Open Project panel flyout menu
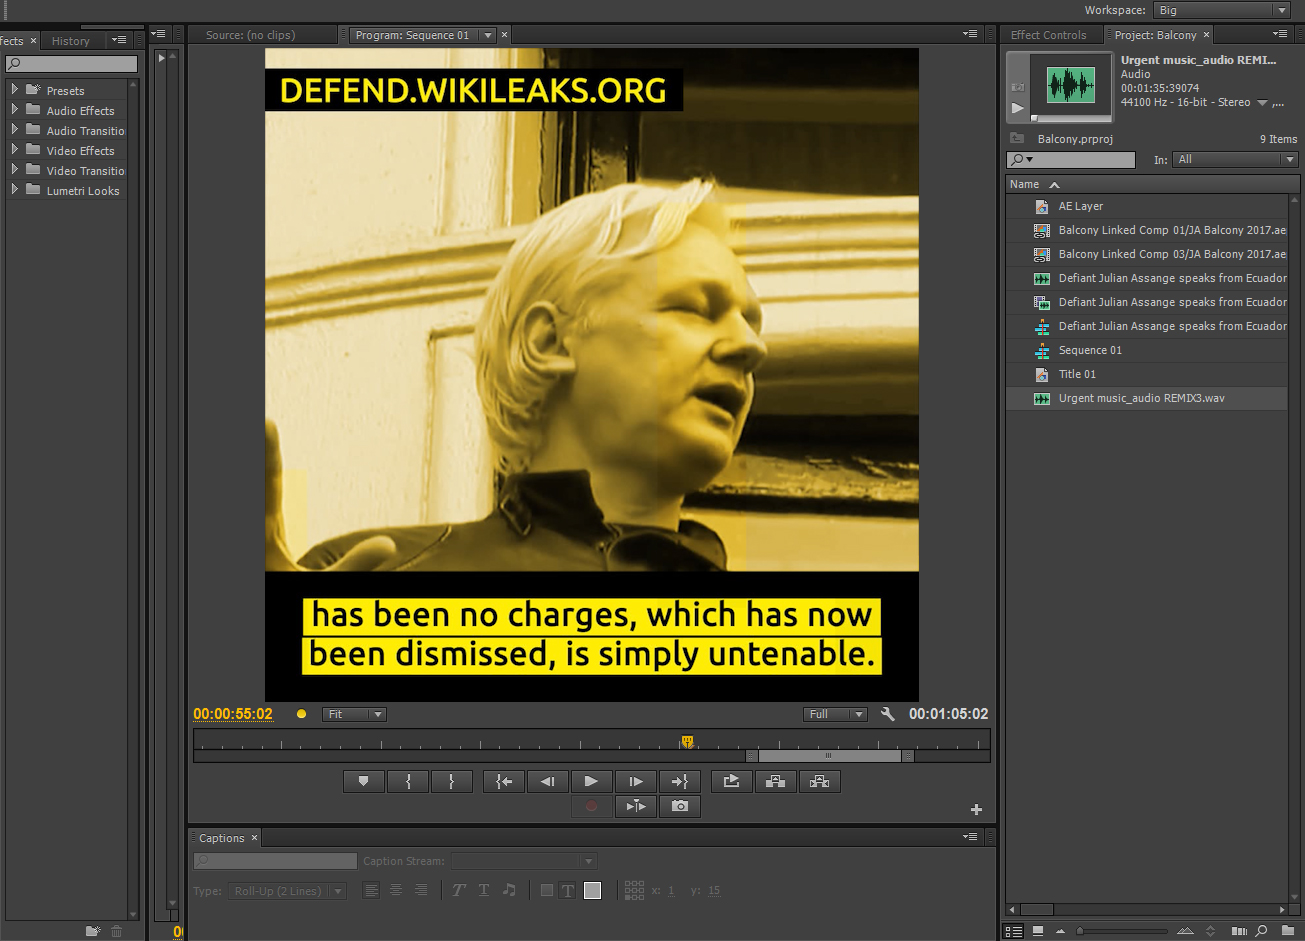The image size is (1305, 941). pos(1280,34)
